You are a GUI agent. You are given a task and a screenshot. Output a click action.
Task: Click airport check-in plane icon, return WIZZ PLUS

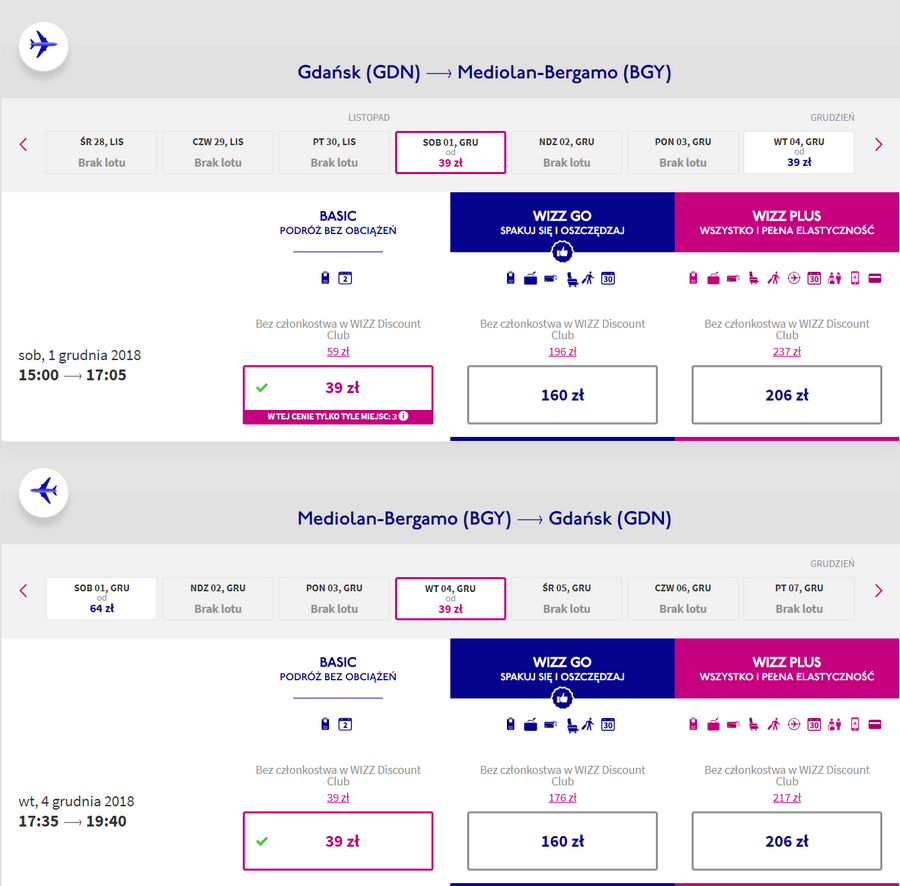794,725
